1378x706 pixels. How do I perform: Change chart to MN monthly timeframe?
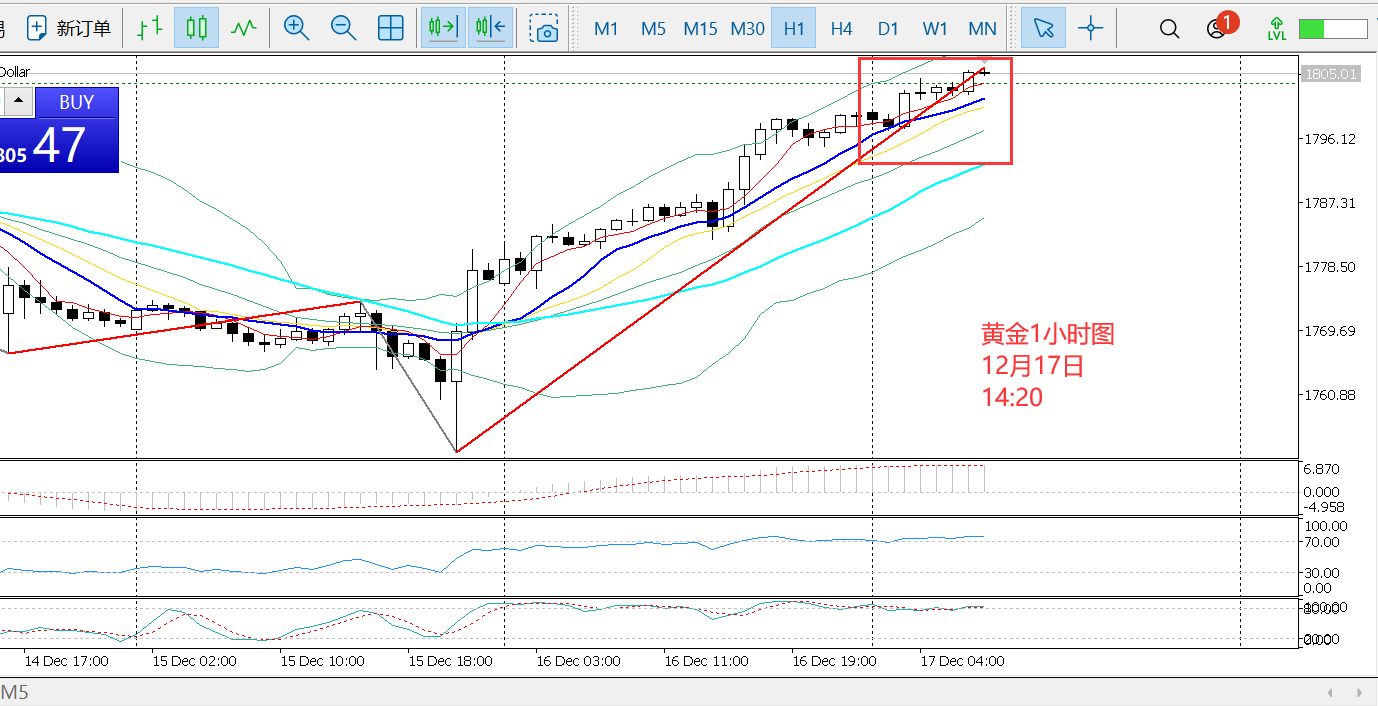(x=982, y=28)
